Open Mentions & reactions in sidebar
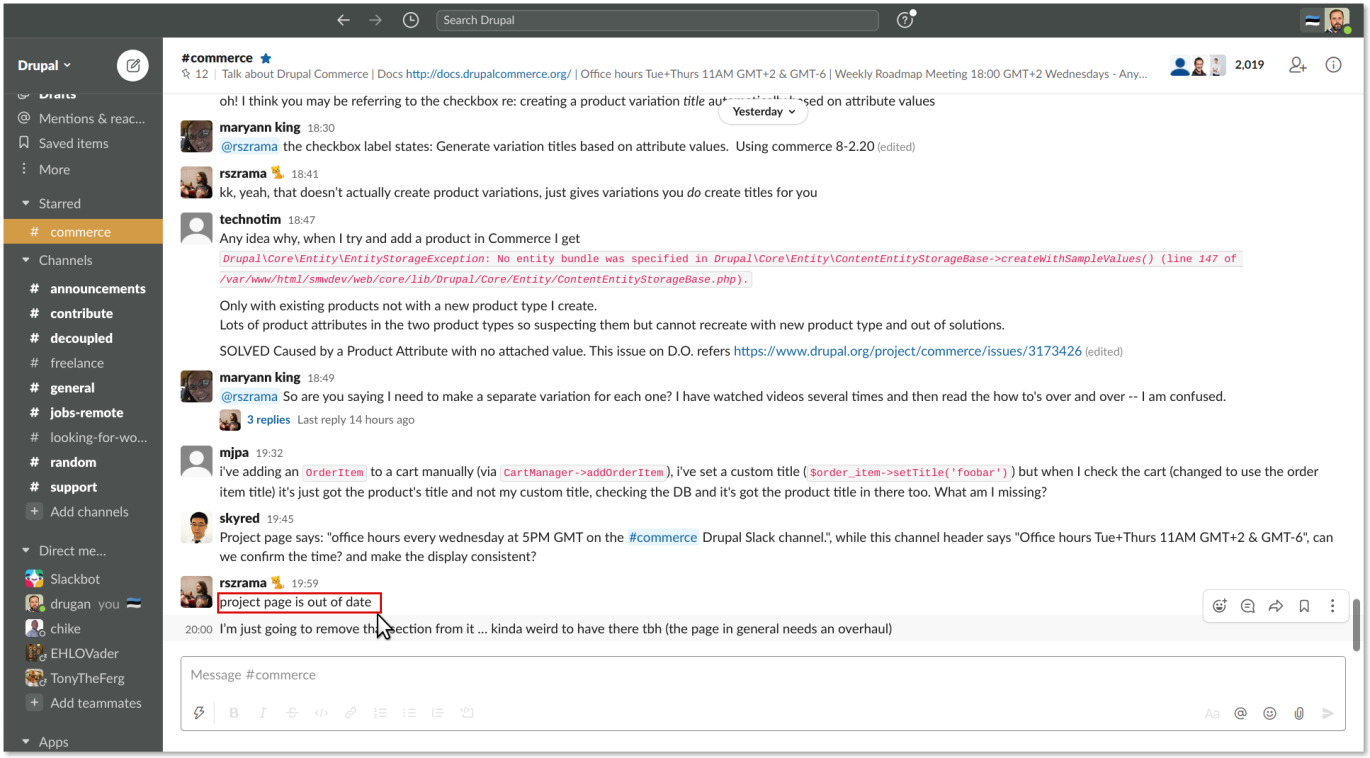This screenshot has height=758, width=1370. [82, 118]
